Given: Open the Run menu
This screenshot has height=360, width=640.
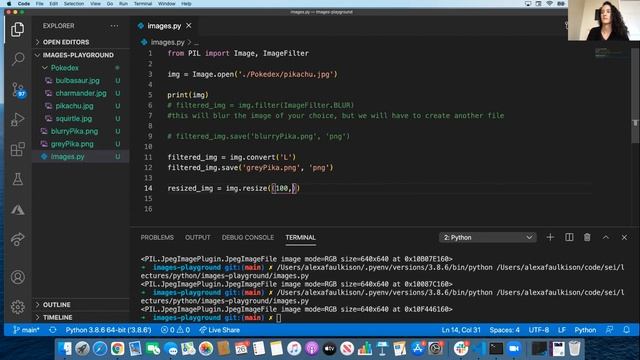Looking at the screenshot, I should click(x=123, y=4).
